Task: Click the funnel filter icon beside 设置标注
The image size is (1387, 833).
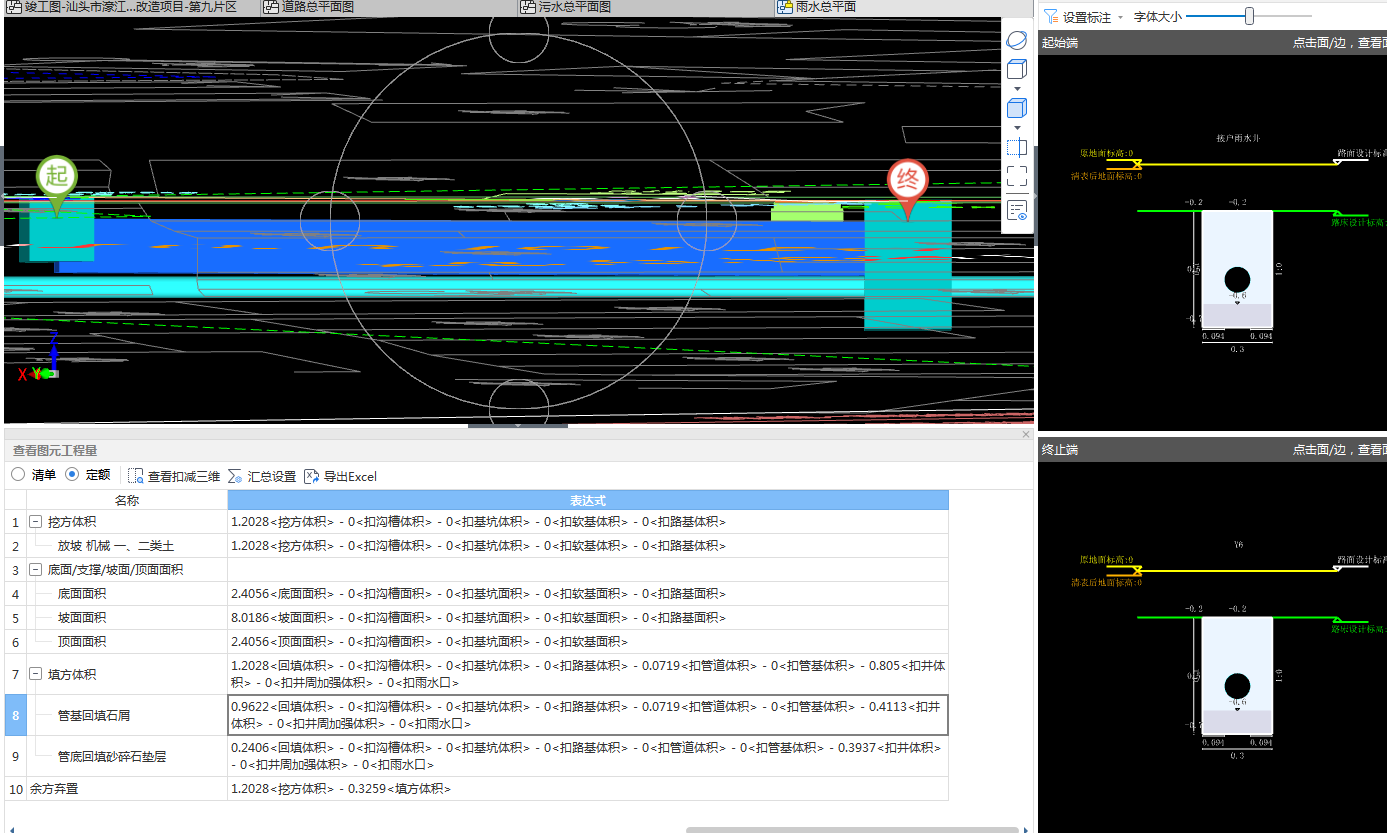Action: coord(1050,17)
